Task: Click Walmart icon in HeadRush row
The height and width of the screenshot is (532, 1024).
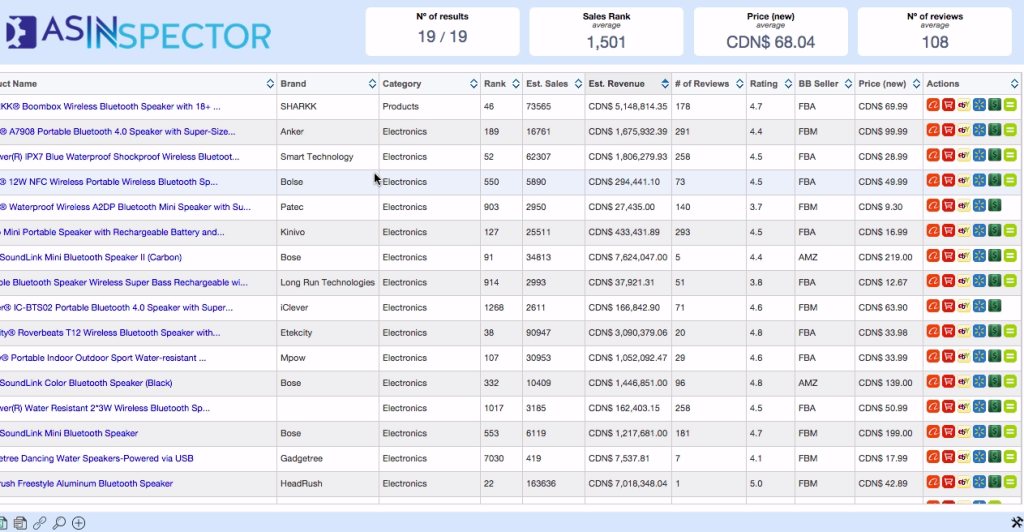Action: coord(979,482)
